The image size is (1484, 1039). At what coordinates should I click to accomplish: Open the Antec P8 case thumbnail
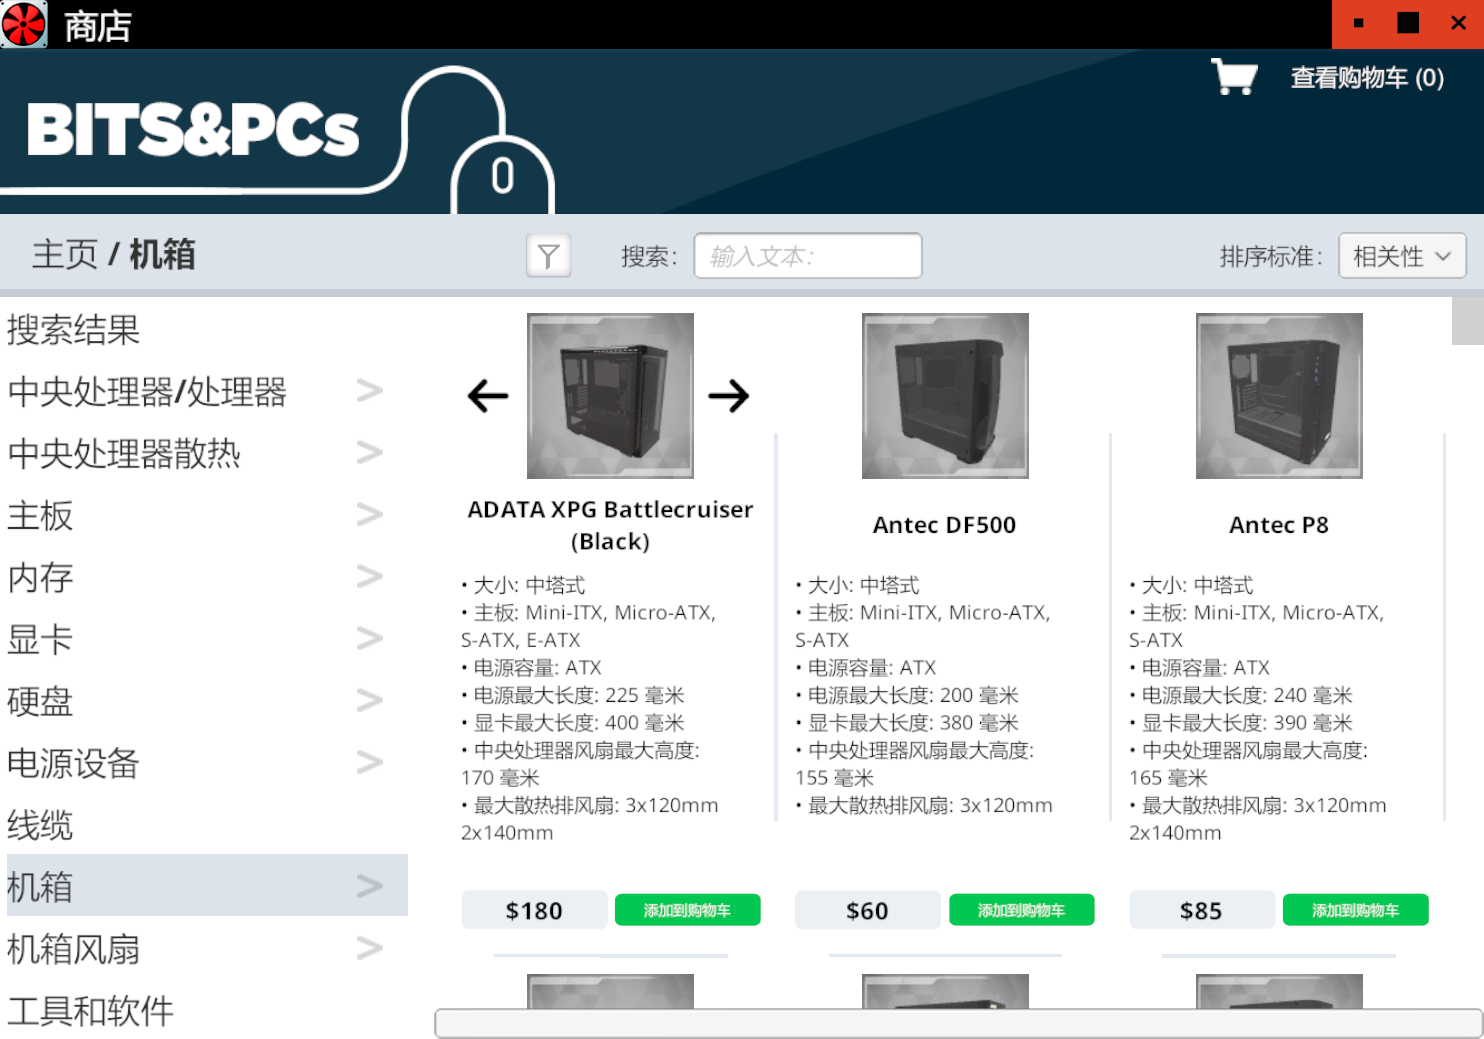tap(1279, 396)
